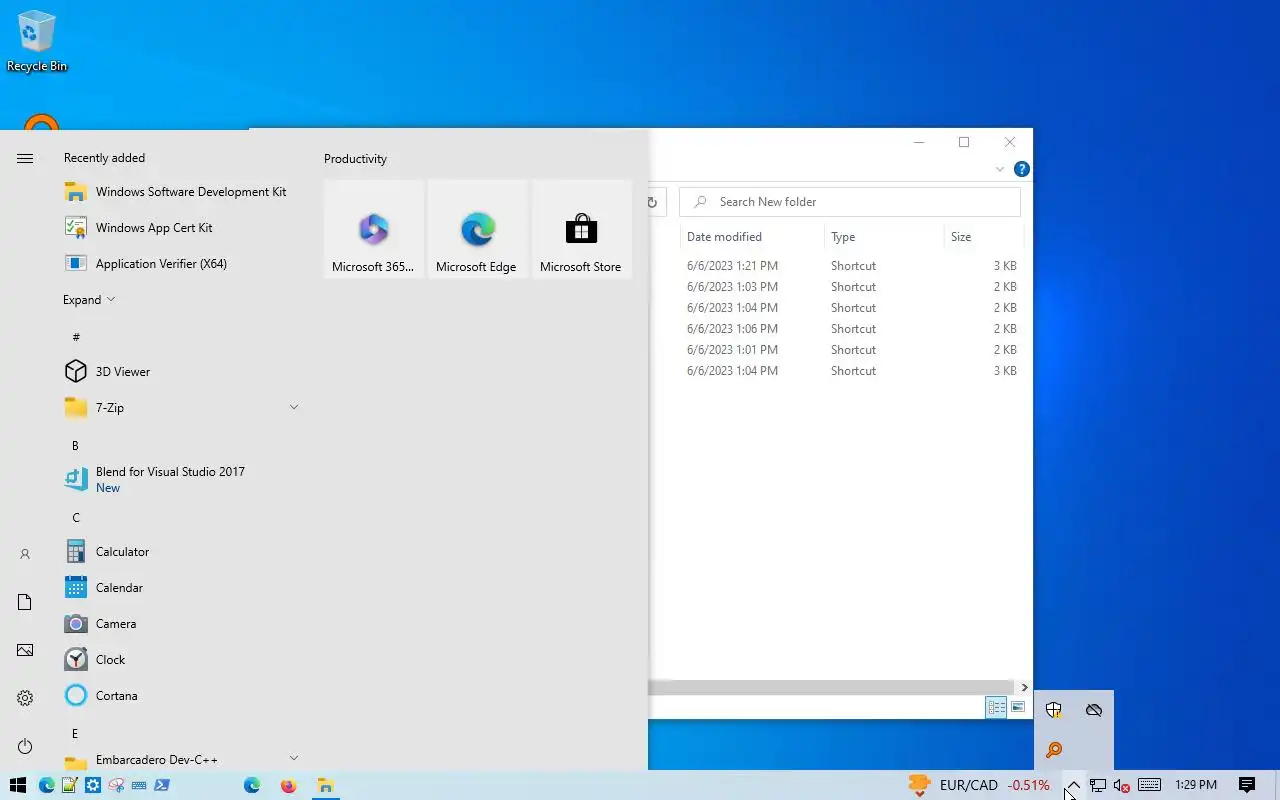This screenshot has height=800, width=1280.
Task: Open Microsoft 365 tile
Action: click(x=373, y=229)
